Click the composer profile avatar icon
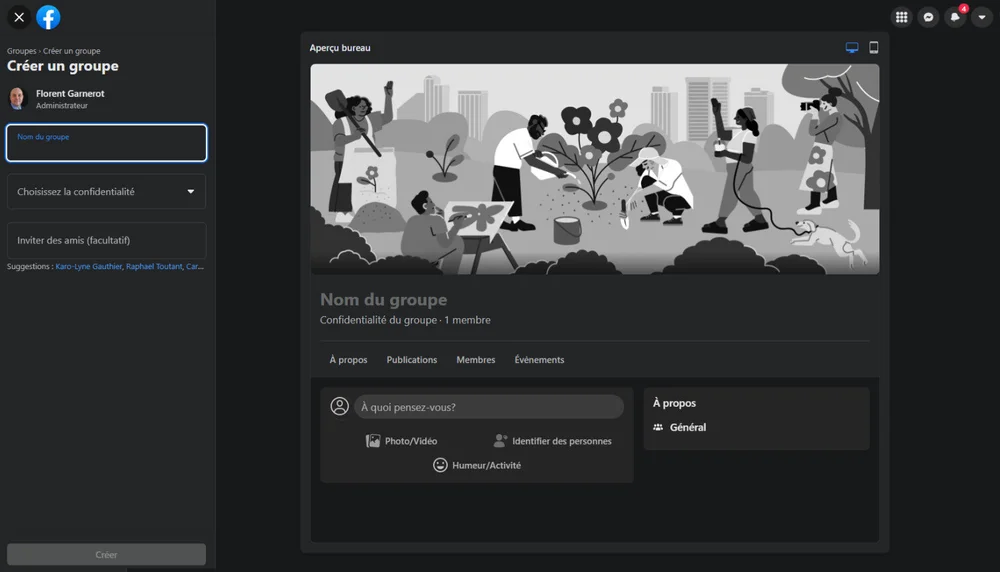 (x=340, y=406)
